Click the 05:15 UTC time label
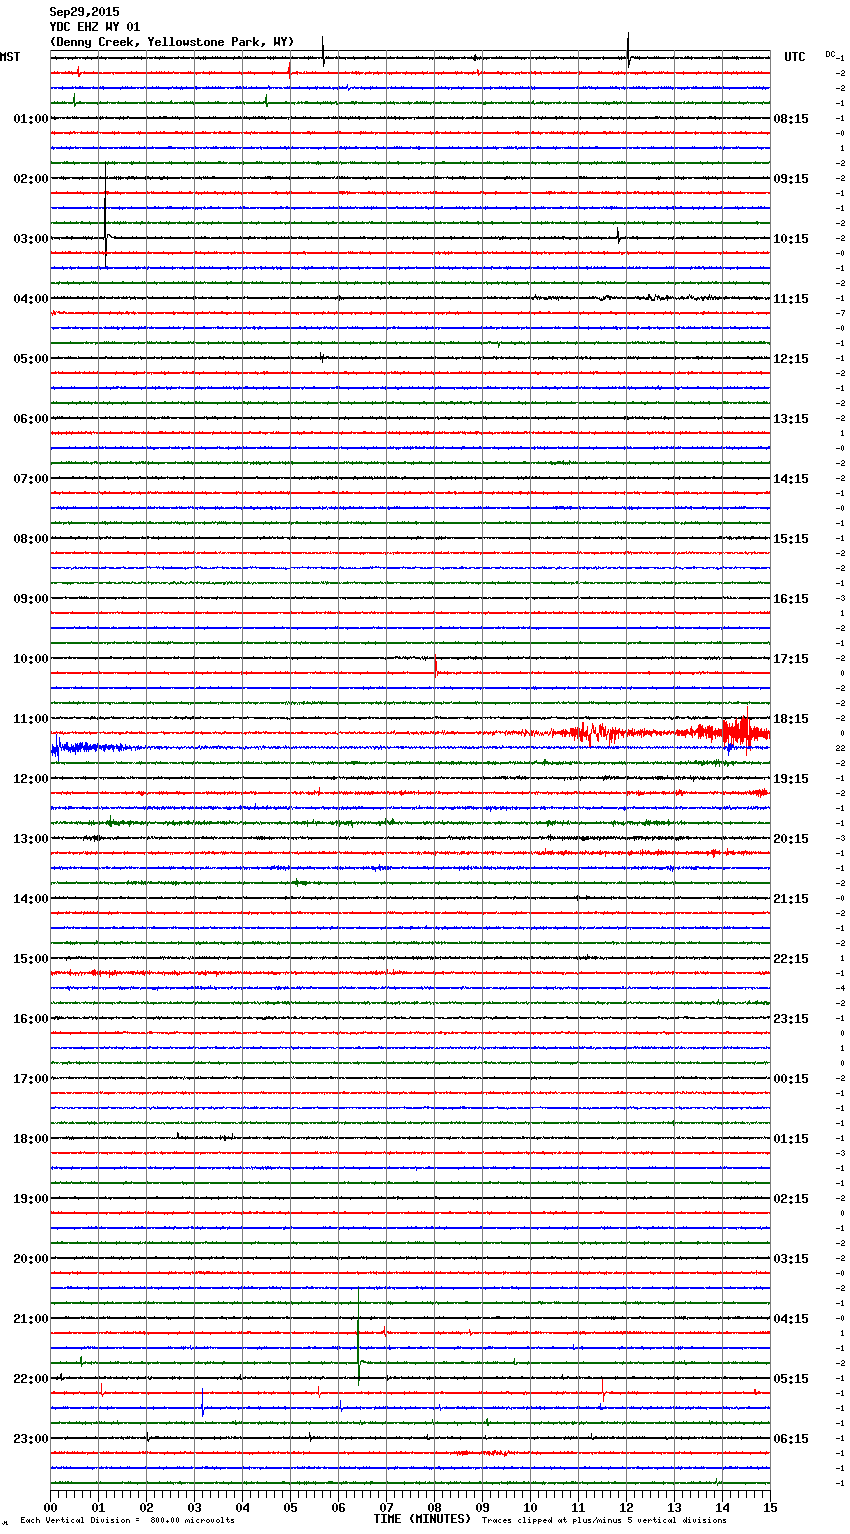Image resolution: width=850 pixels, height=1534 pixels. click(x=791, y=1379)
